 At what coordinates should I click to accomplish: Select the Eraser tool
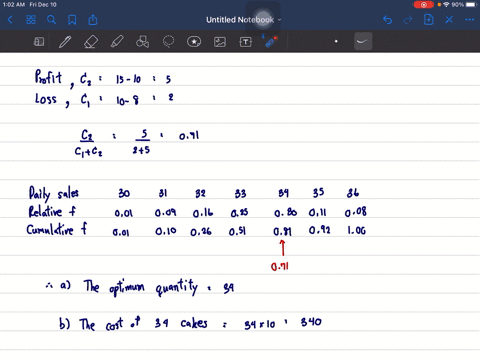pos(91,42)
